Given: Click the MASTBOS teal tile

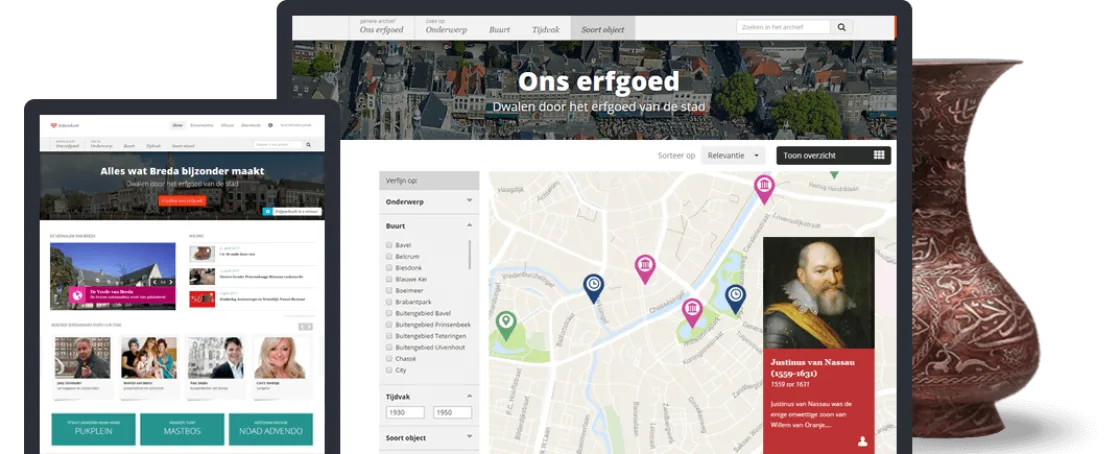Looking at the screenshot, I should click(182, 429).
